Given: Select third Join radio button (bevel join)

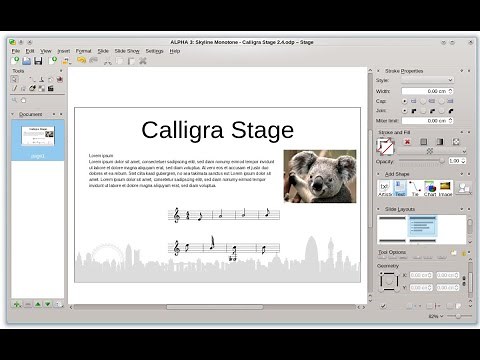Looking at the screenshot, I should point(442,111).
